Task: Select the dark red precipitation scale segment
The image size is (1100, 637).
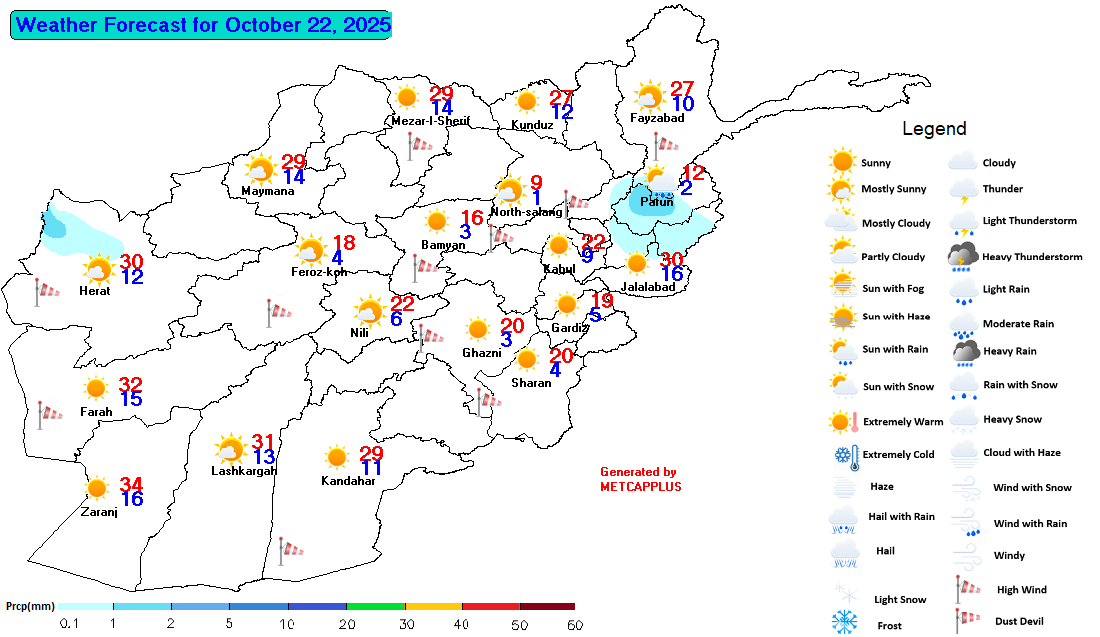Action: (x=547, y=606)
